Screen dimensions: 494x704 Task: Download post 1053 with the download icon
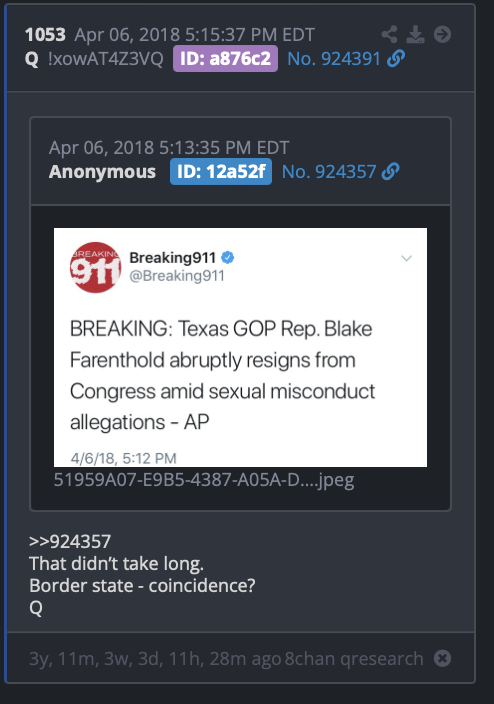coord(415,35)
